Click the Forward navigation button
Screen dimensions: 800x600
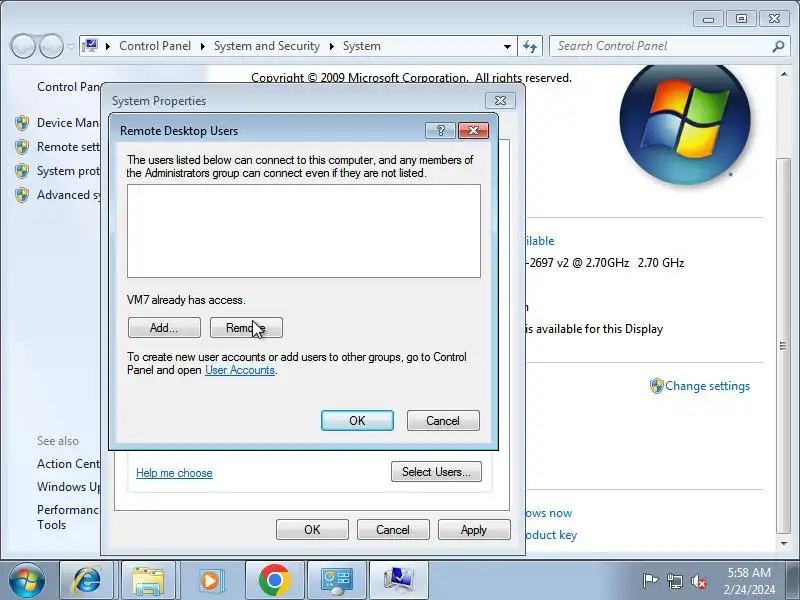coord(51,46)
